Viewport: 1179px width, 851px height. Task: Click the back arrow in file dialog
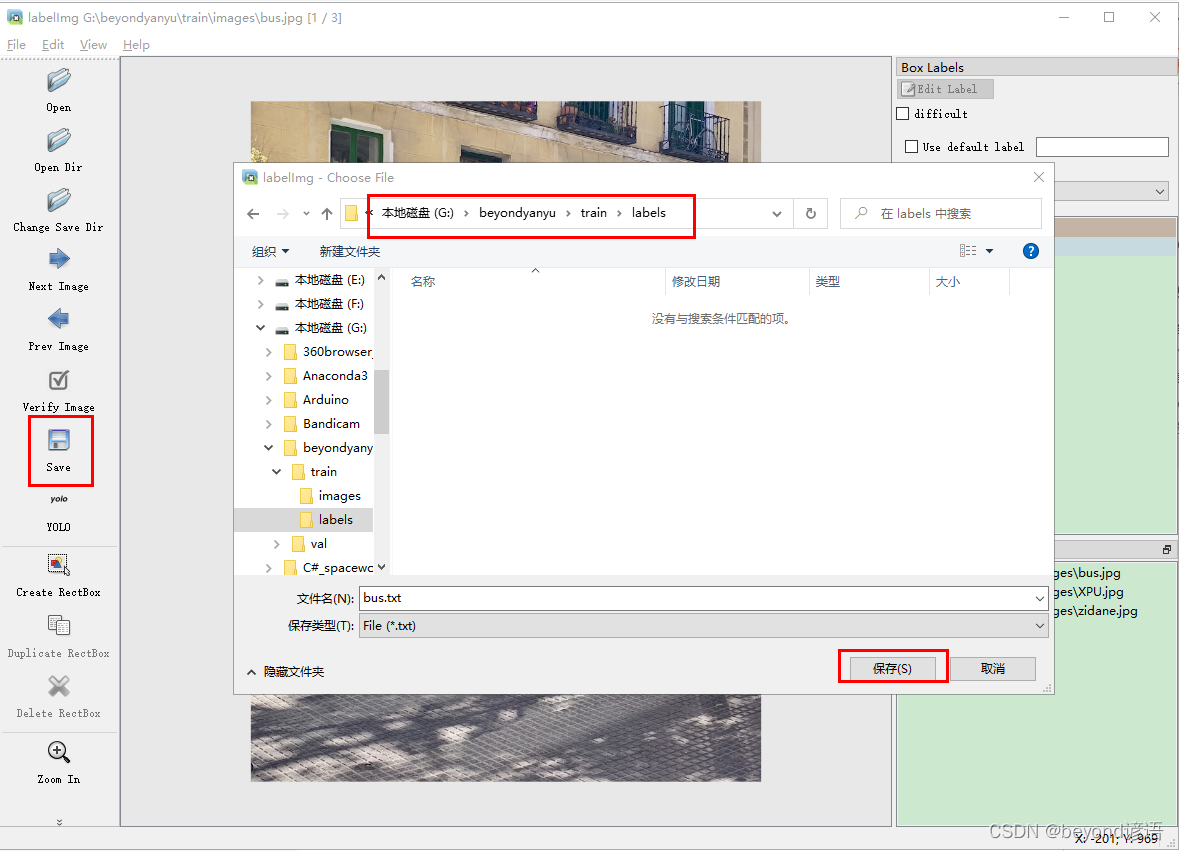pyautogui.click(x=253, y=214)
